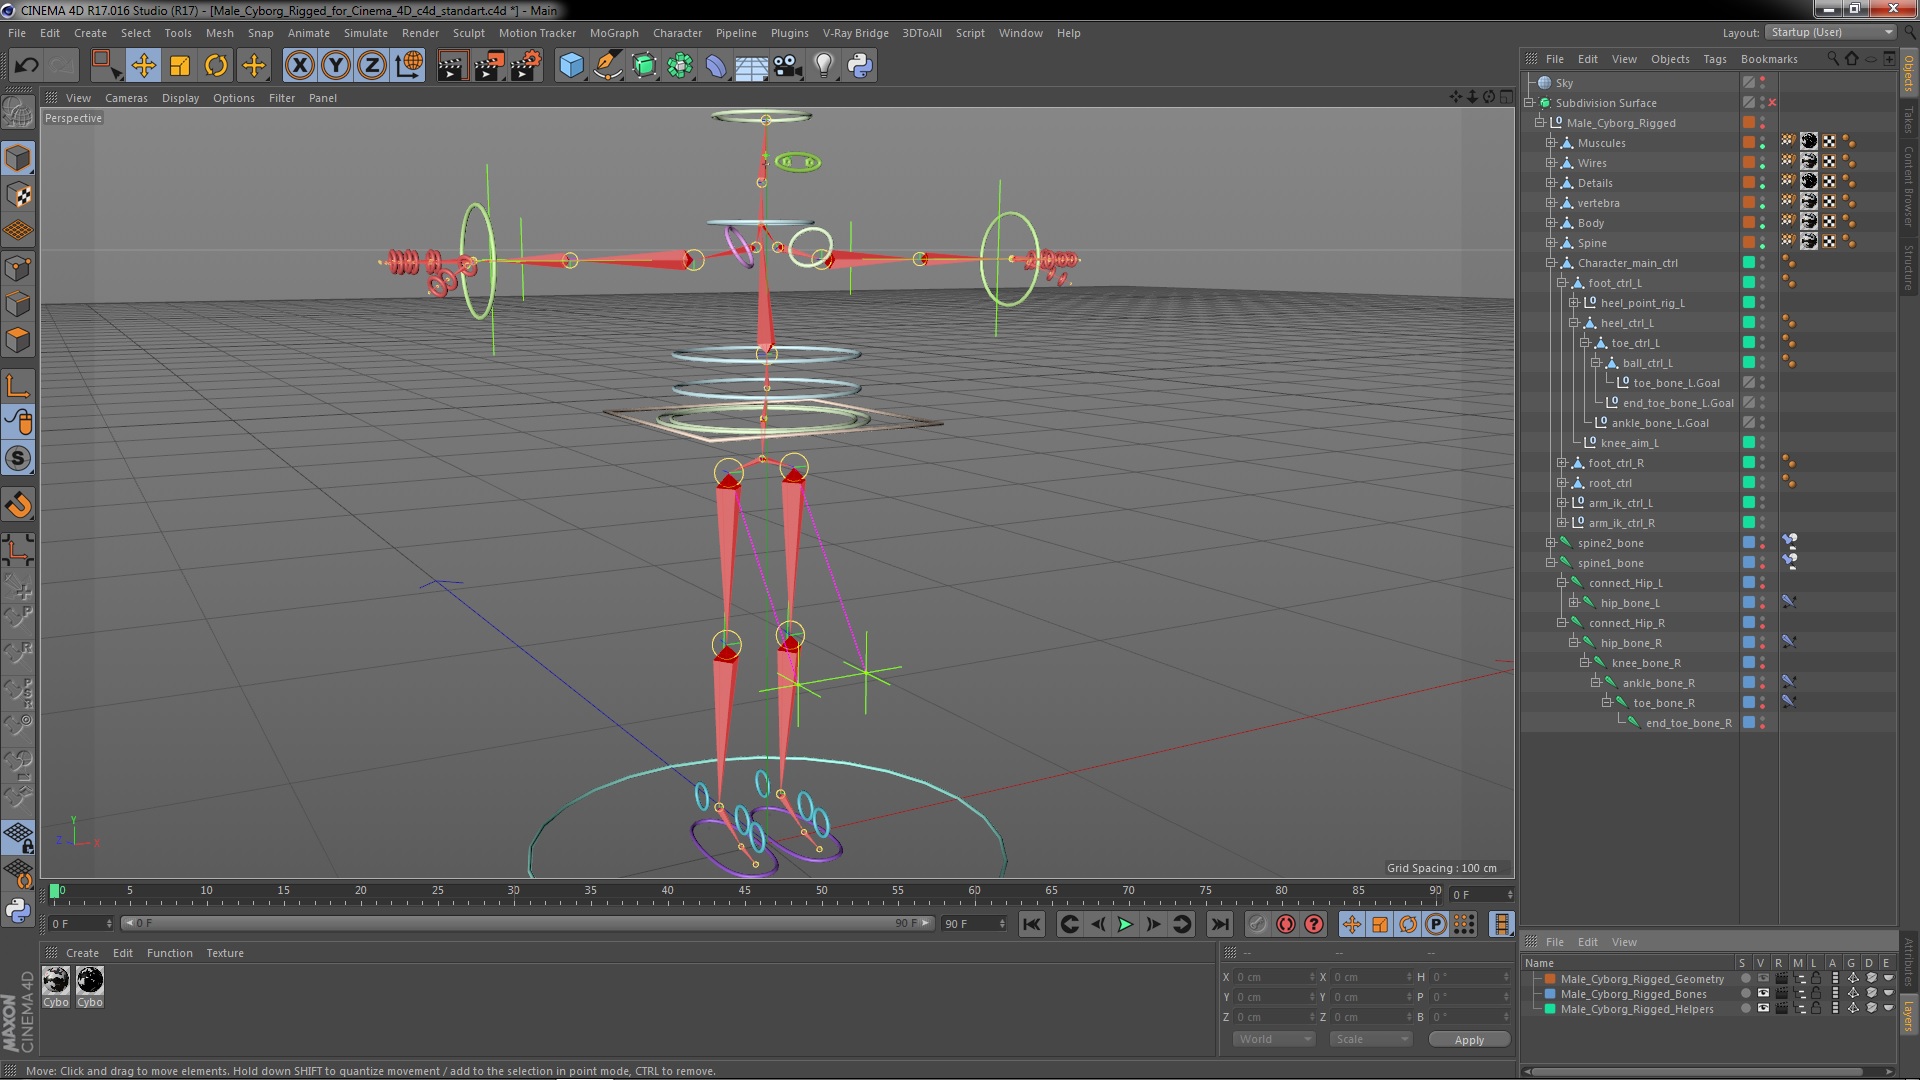
Task: Click the Muscules orange layer color swatch
Action: 1749,142
